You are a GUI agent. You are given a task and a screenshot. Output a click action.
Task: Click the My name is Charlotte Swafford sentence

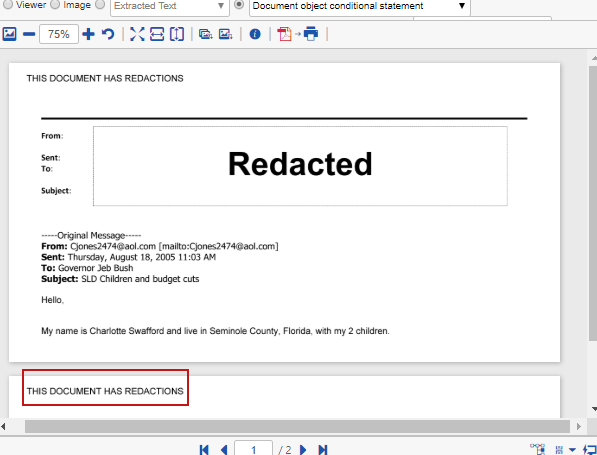coord(215,331)
